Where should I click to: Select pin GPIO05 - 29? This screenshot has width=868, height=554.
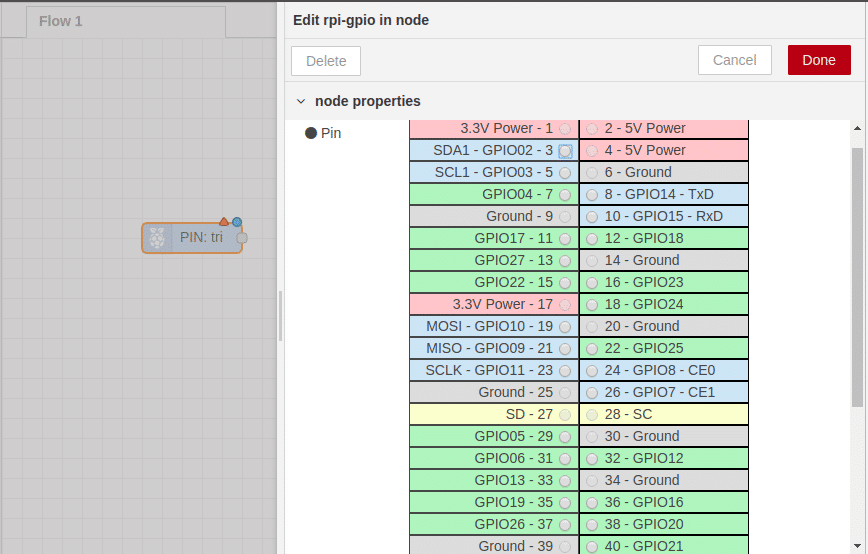pos(565,437)
